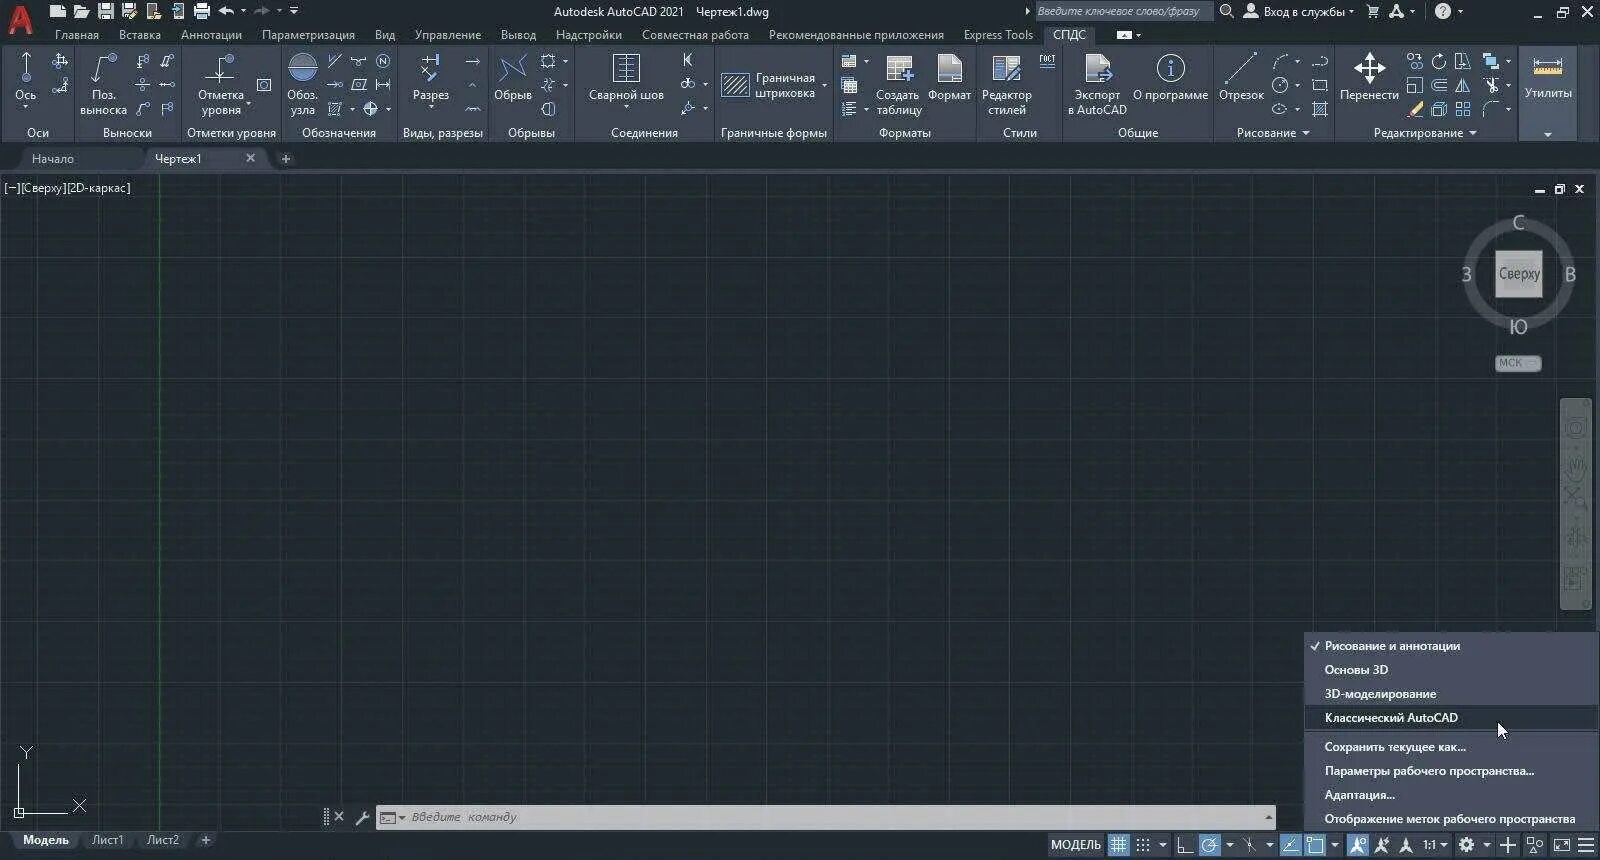Click the Поз. выноска leader tool
1600x860 pixels.
coord(104,84)
